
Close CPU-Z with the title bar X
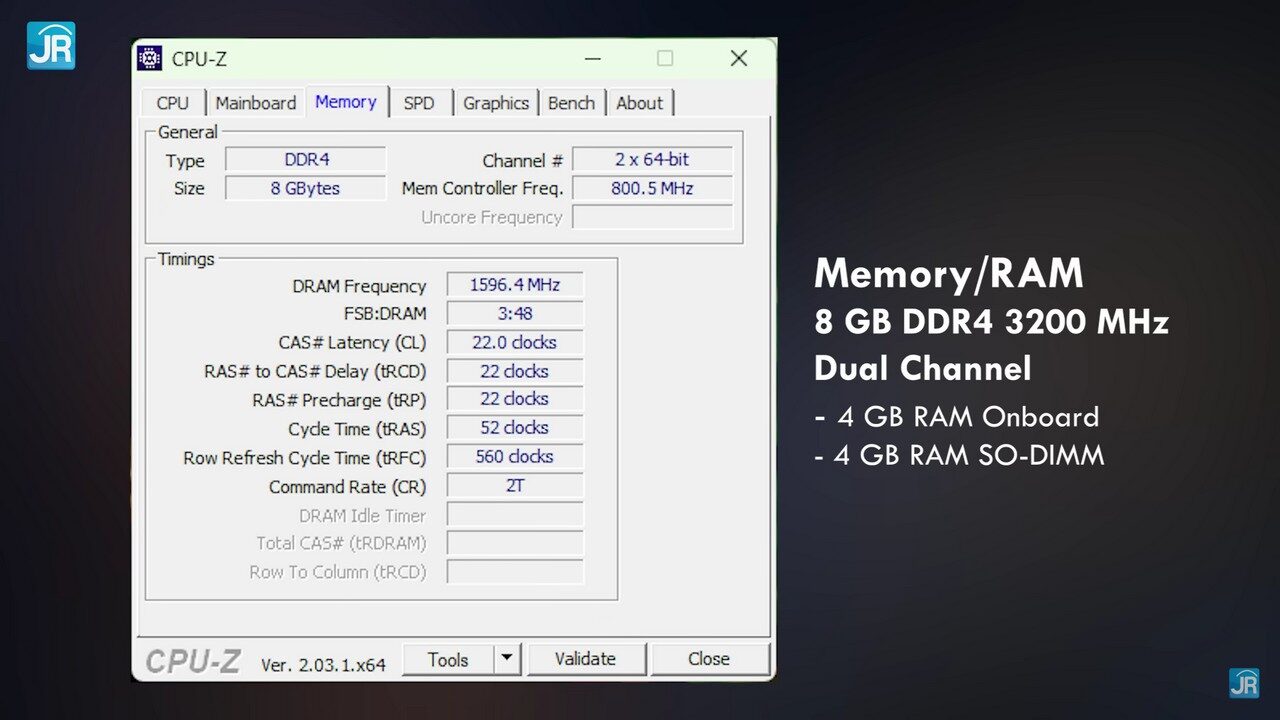point(739,58)
